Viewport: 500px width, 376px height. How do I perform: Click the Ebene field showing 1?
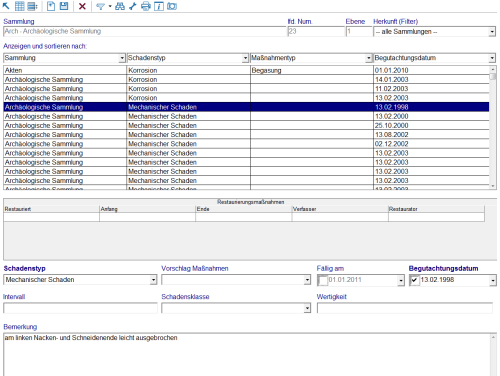point(359,32)
